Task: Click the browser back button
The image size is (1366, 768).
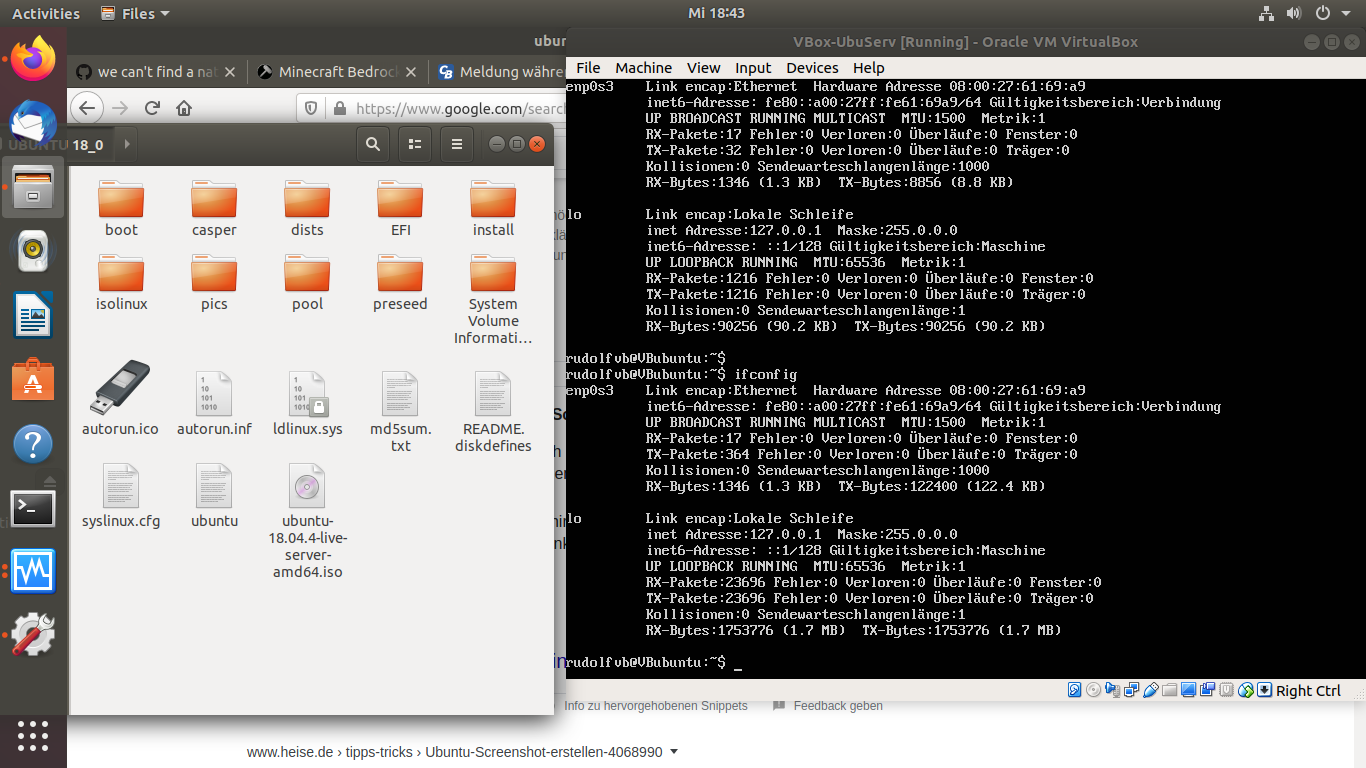Action: (87, 108)
